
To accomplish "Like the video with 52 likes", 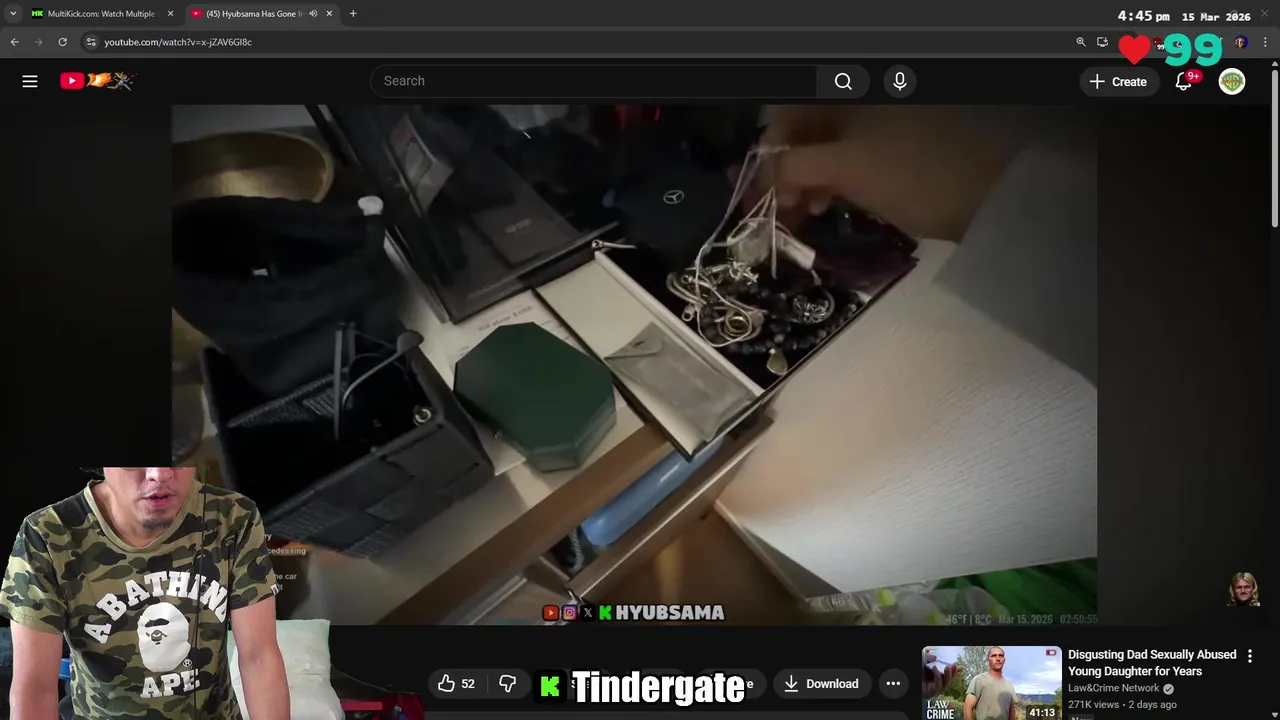I will [x=456, y=684].
